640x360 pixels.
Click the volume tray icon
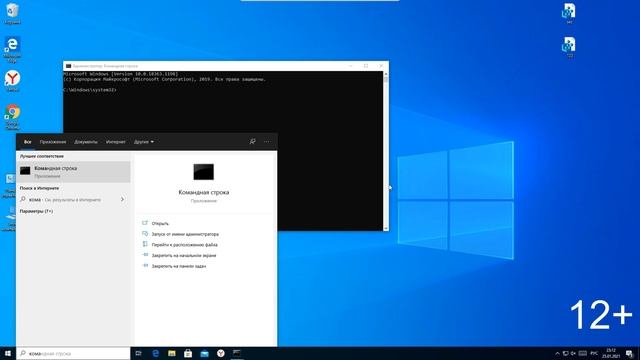coord(573,353)
